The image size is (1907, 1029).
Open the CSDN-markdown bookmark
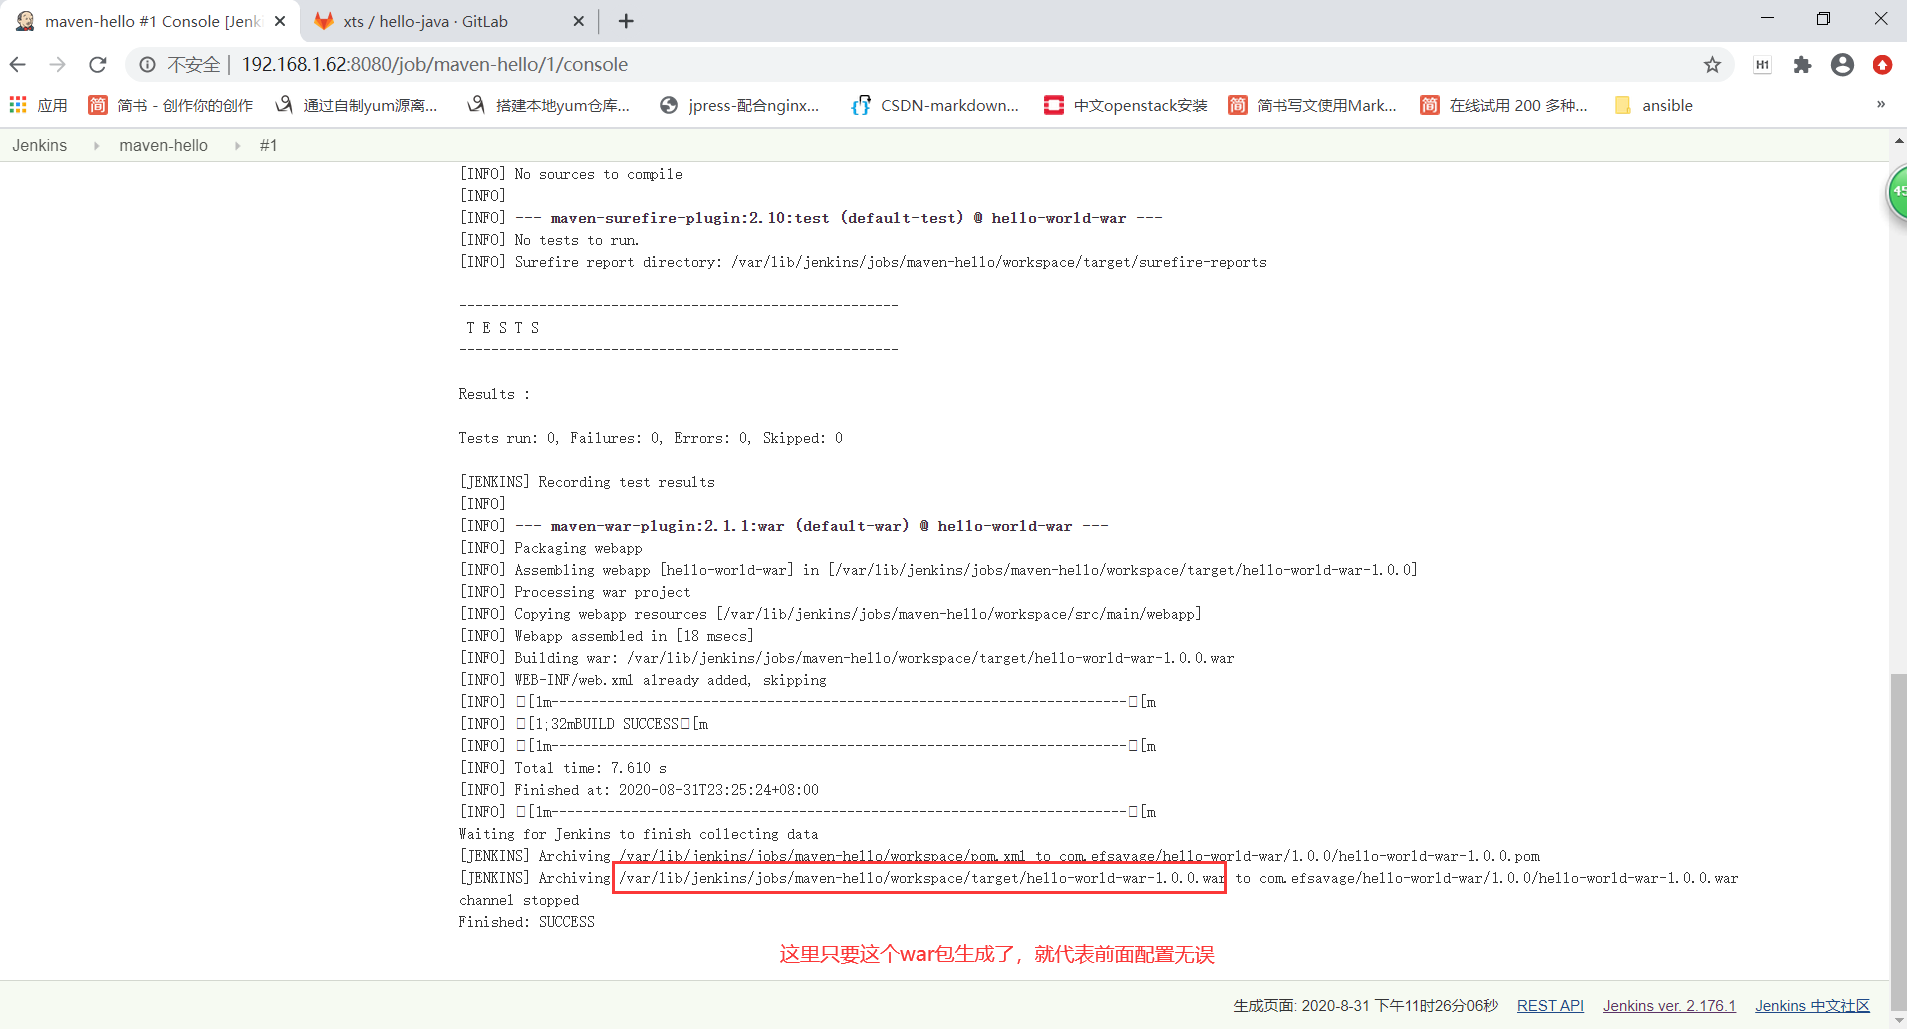(935, 105)
